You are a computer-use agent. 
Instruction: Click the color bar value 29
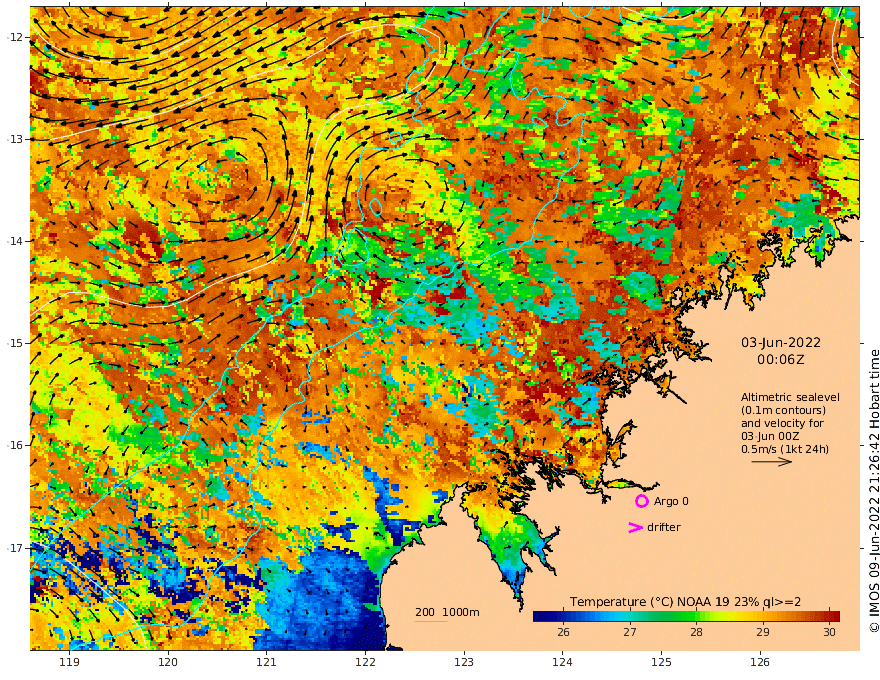[763, 632]
